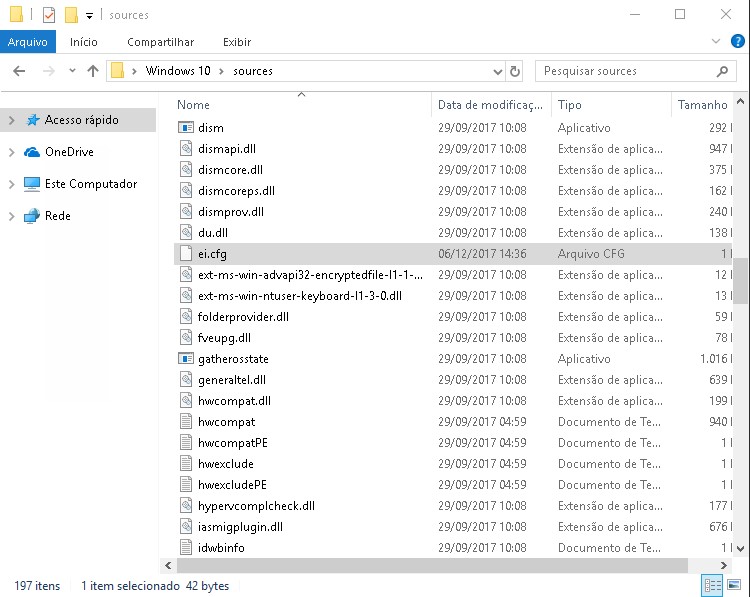
Task: Select the du.dll file icon
Action: point(186,233)
